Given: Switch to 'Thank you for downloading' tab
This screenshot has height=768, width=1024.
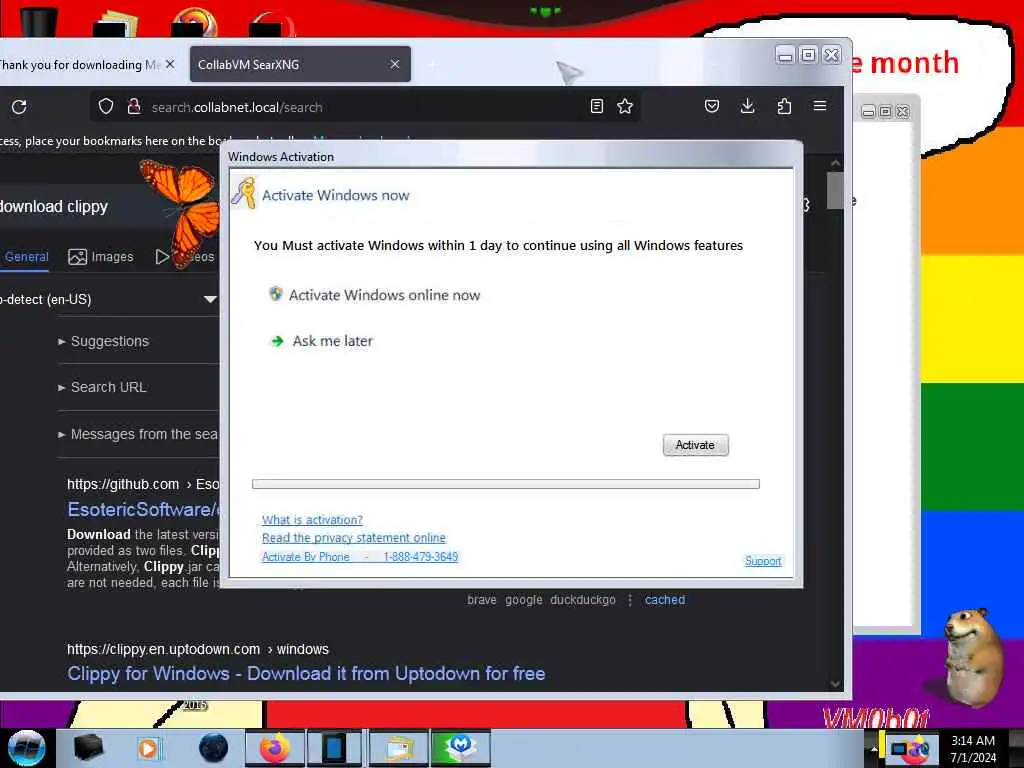Looking at the screenshot, I should [78, 65].
